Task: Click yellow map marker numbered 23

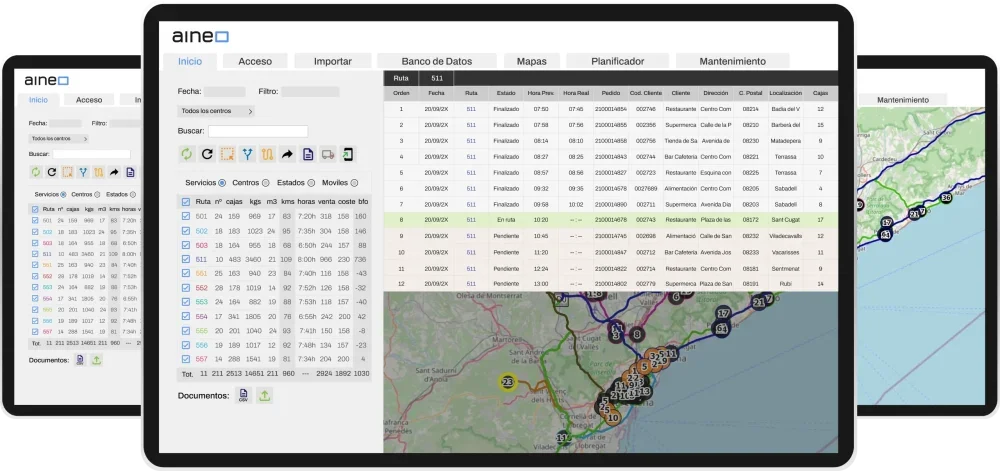Action: (x=507, y=382)
